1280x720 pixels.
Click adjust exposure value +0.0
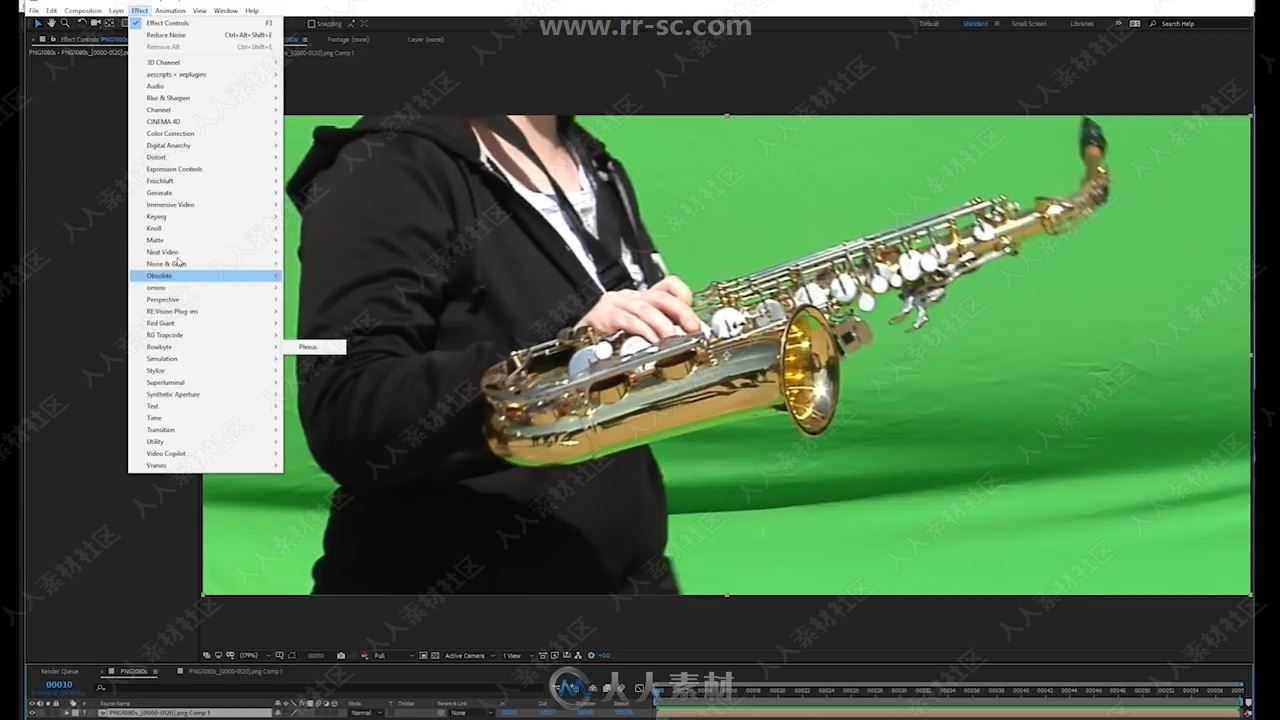603,656
